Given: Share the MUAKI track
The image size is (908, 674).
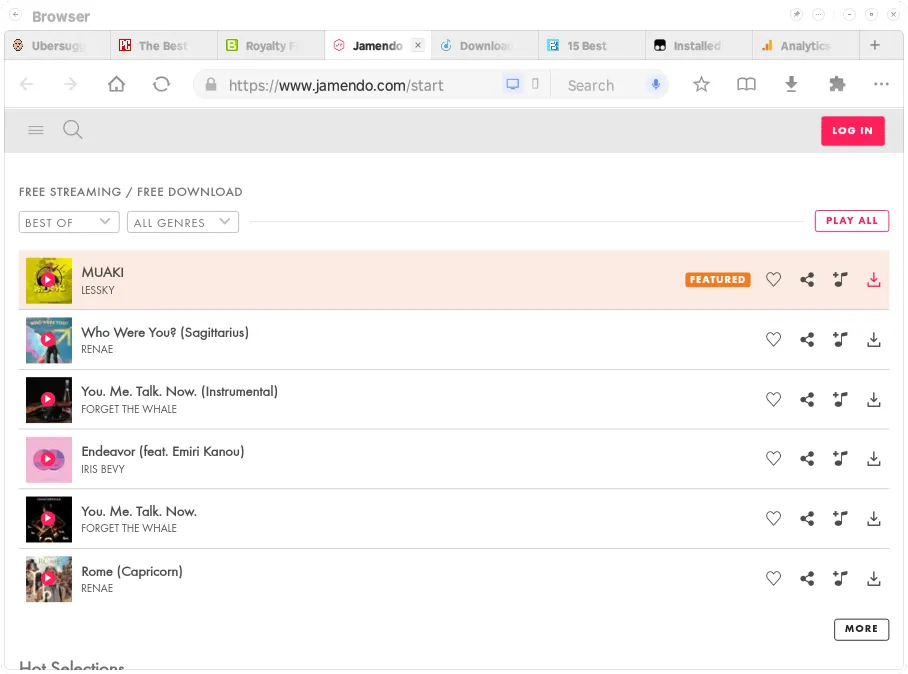Looking at the screenshot, I should [807, 280].
